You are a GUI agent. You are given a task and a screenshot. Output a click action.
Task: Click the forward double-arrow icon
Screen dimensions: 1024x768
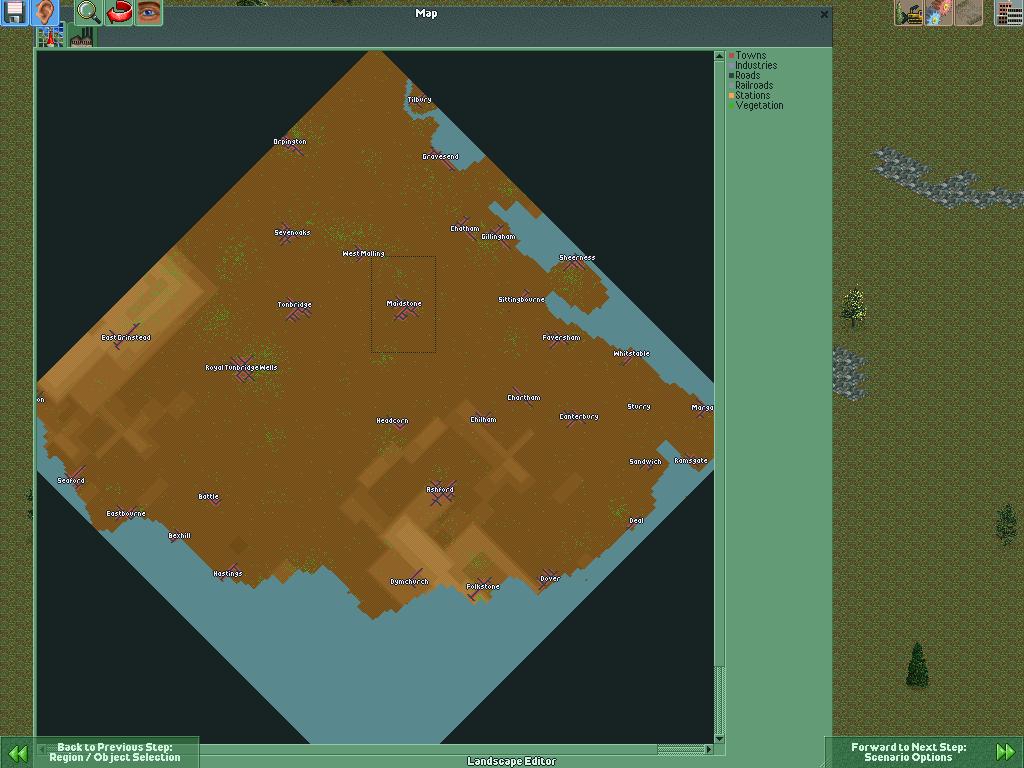point(1006,752)
